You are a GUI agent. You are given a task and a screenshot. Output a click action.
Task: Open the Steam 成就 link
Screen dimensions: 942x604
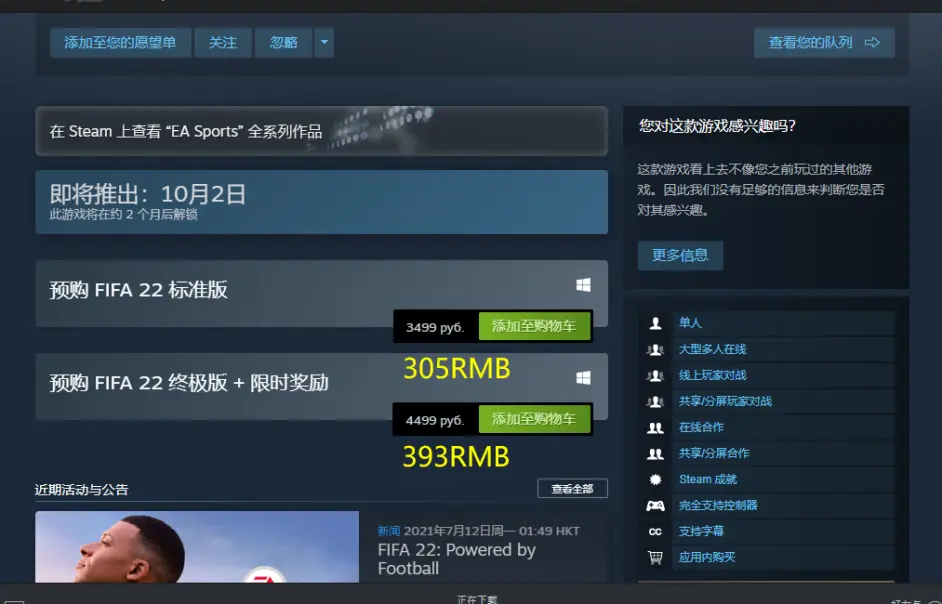click(708, 480)
